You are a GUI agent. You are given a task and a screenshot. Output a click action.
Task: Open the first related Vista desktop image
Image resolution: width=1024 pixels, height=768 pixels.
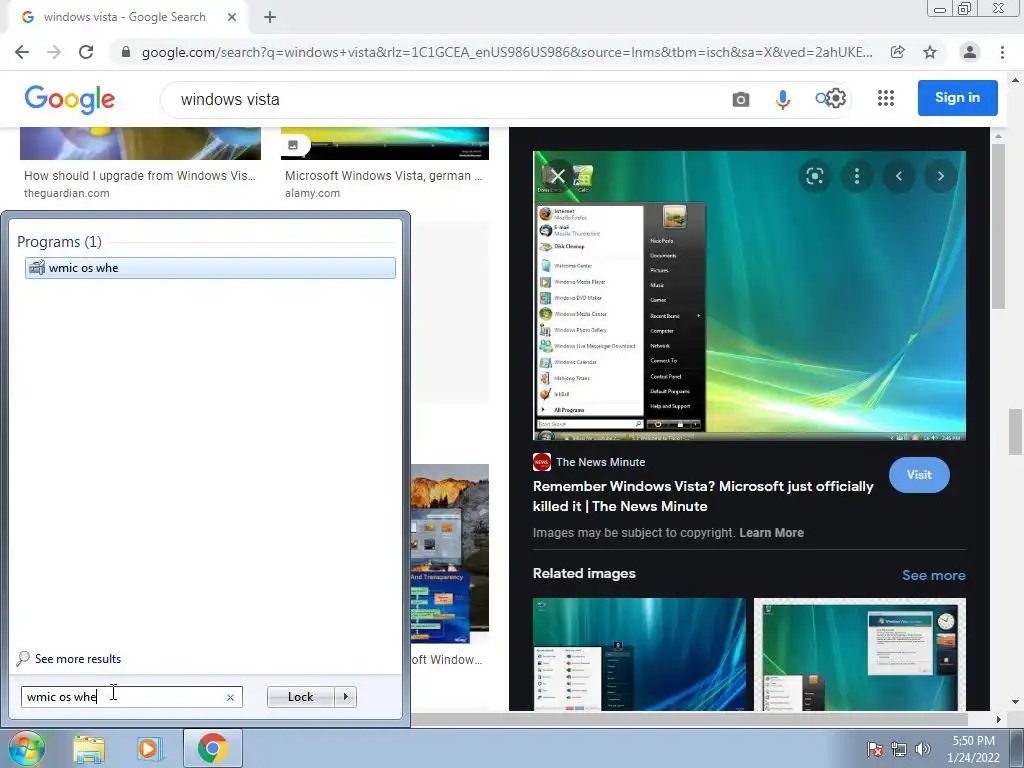coord(639,654)
